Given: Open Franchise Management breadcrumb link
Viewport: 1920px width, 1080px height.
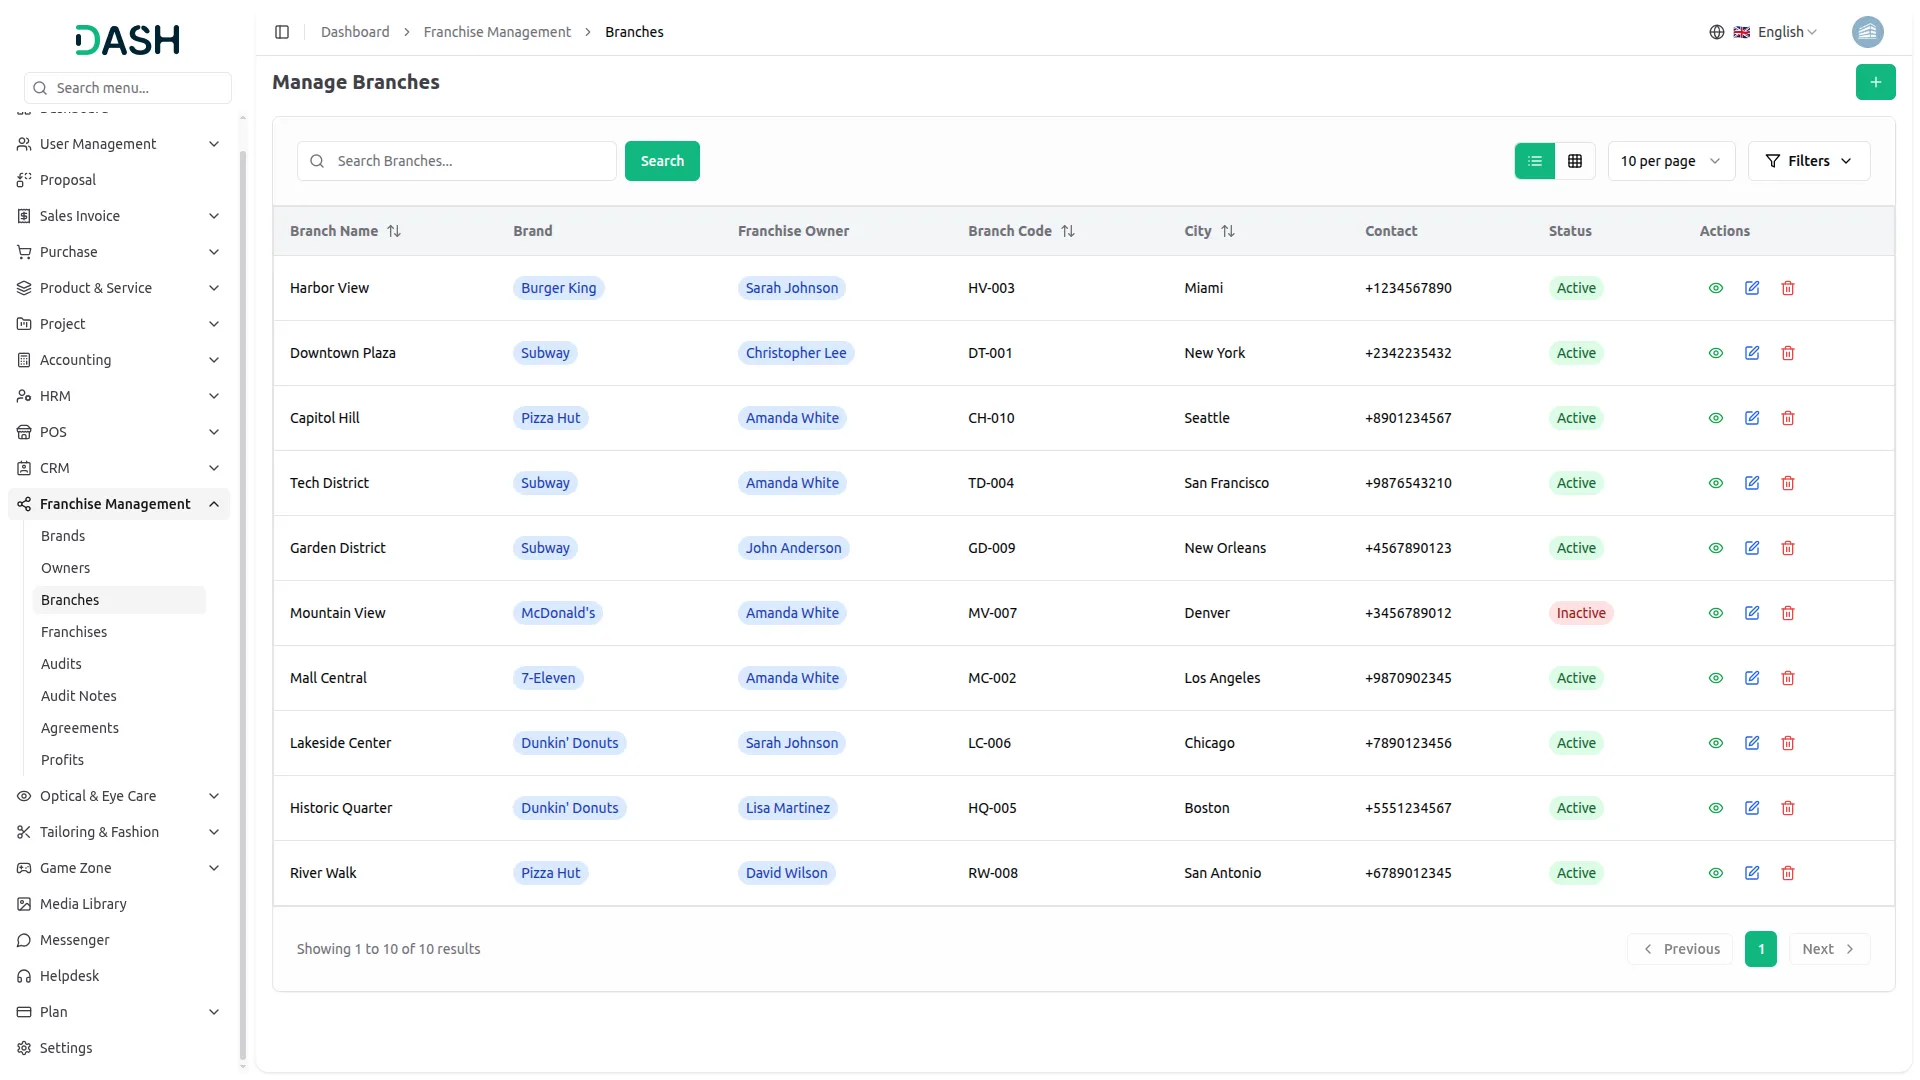Looking at the screenshot, I should pos(497,32).
